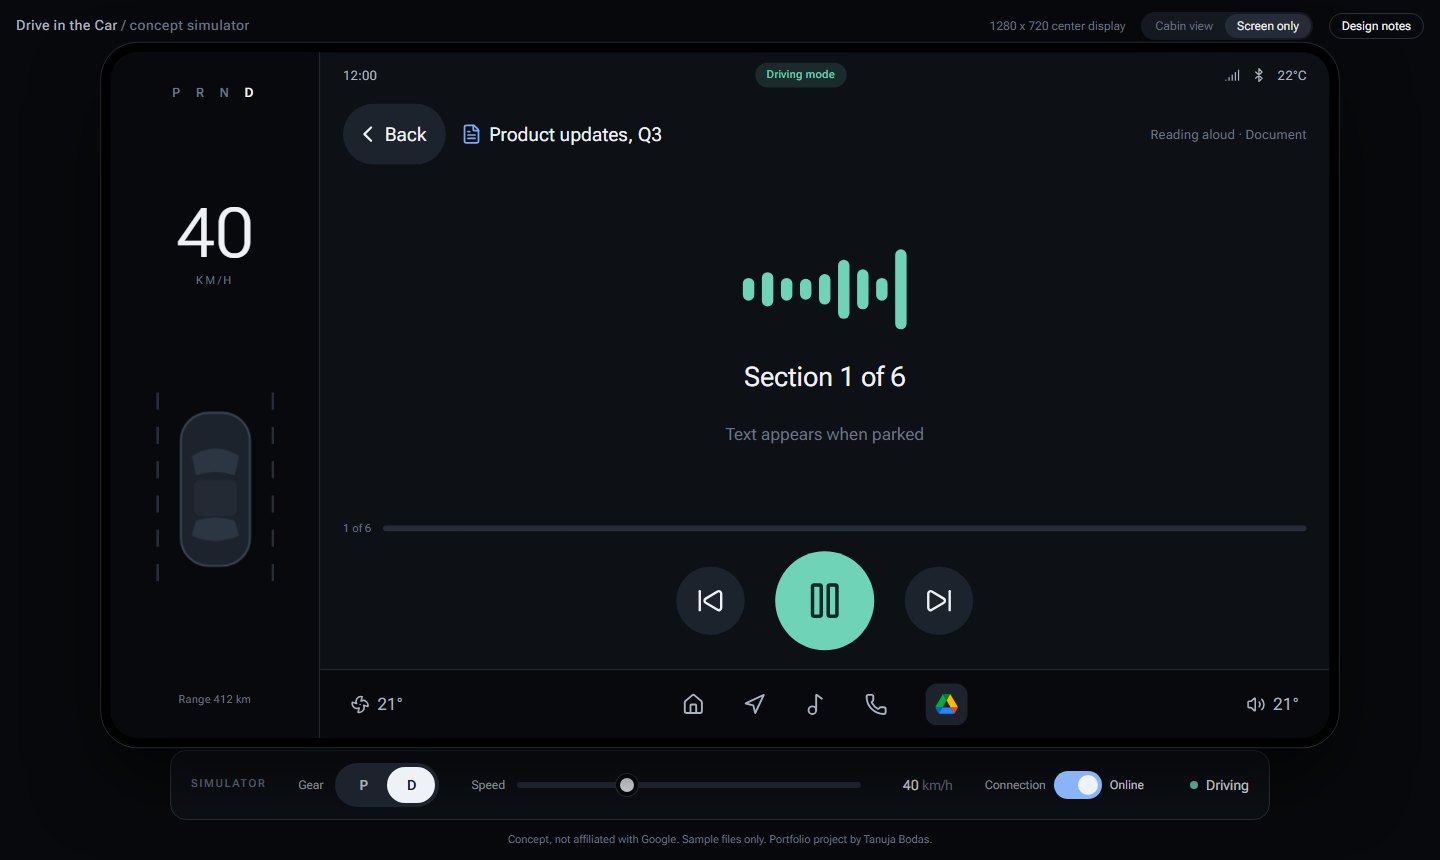Screen dimensions: 1440x860
Task: Open Design notes
Action: 1376,26
